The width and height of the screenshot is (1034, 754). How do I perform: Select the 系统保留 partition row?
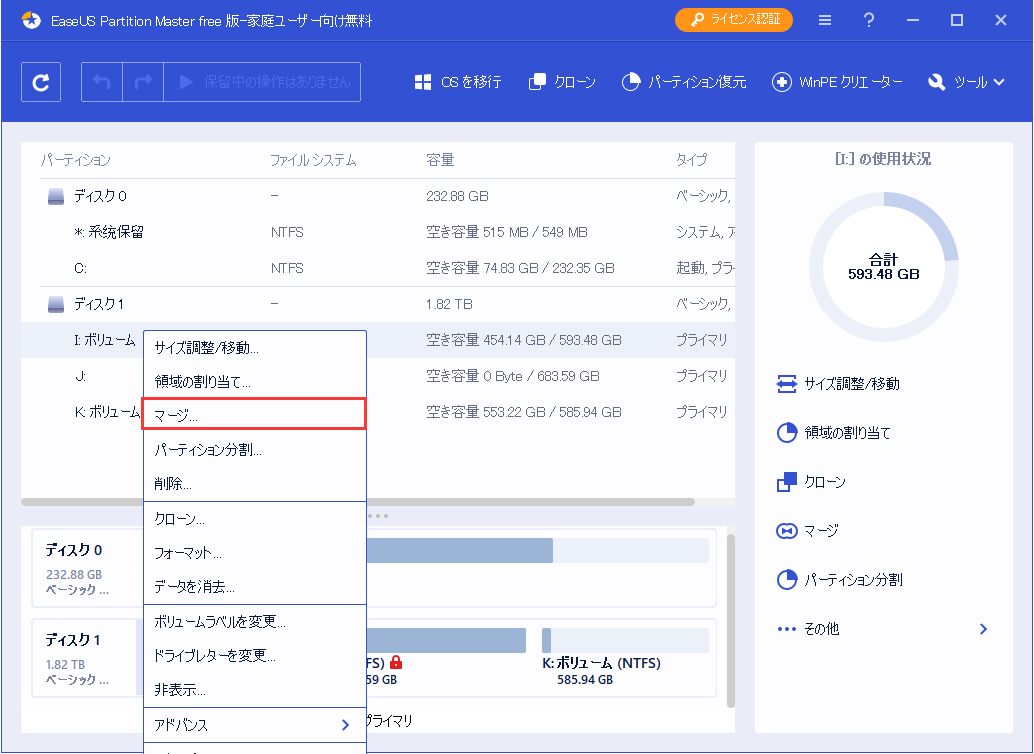pyautogui.click(x=378, y=232)
